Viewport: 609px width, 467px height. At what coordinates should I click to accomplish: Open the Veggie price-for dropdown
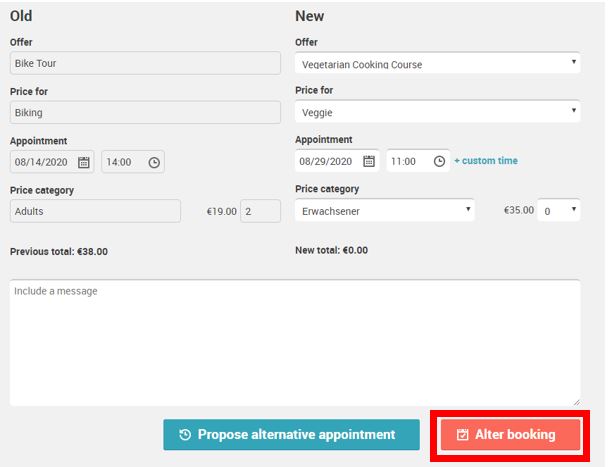coord(437,112)
